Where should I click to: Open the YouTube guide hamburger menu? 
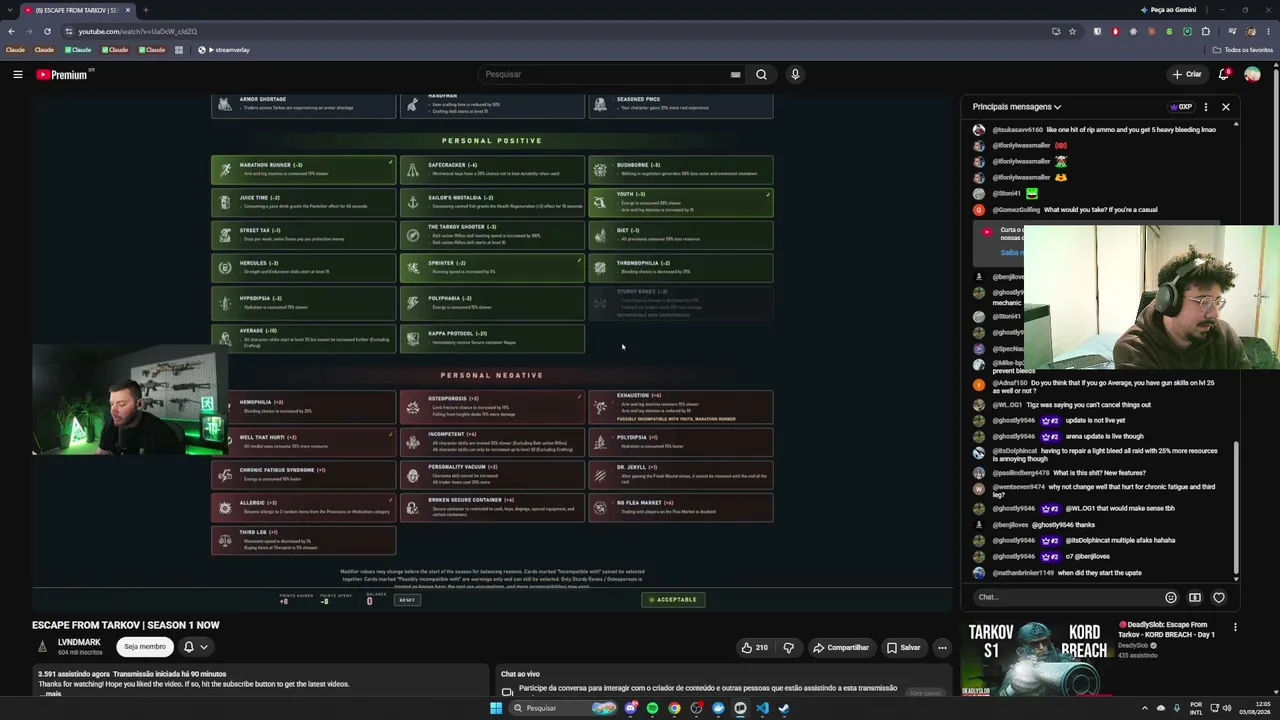point(18,74)
